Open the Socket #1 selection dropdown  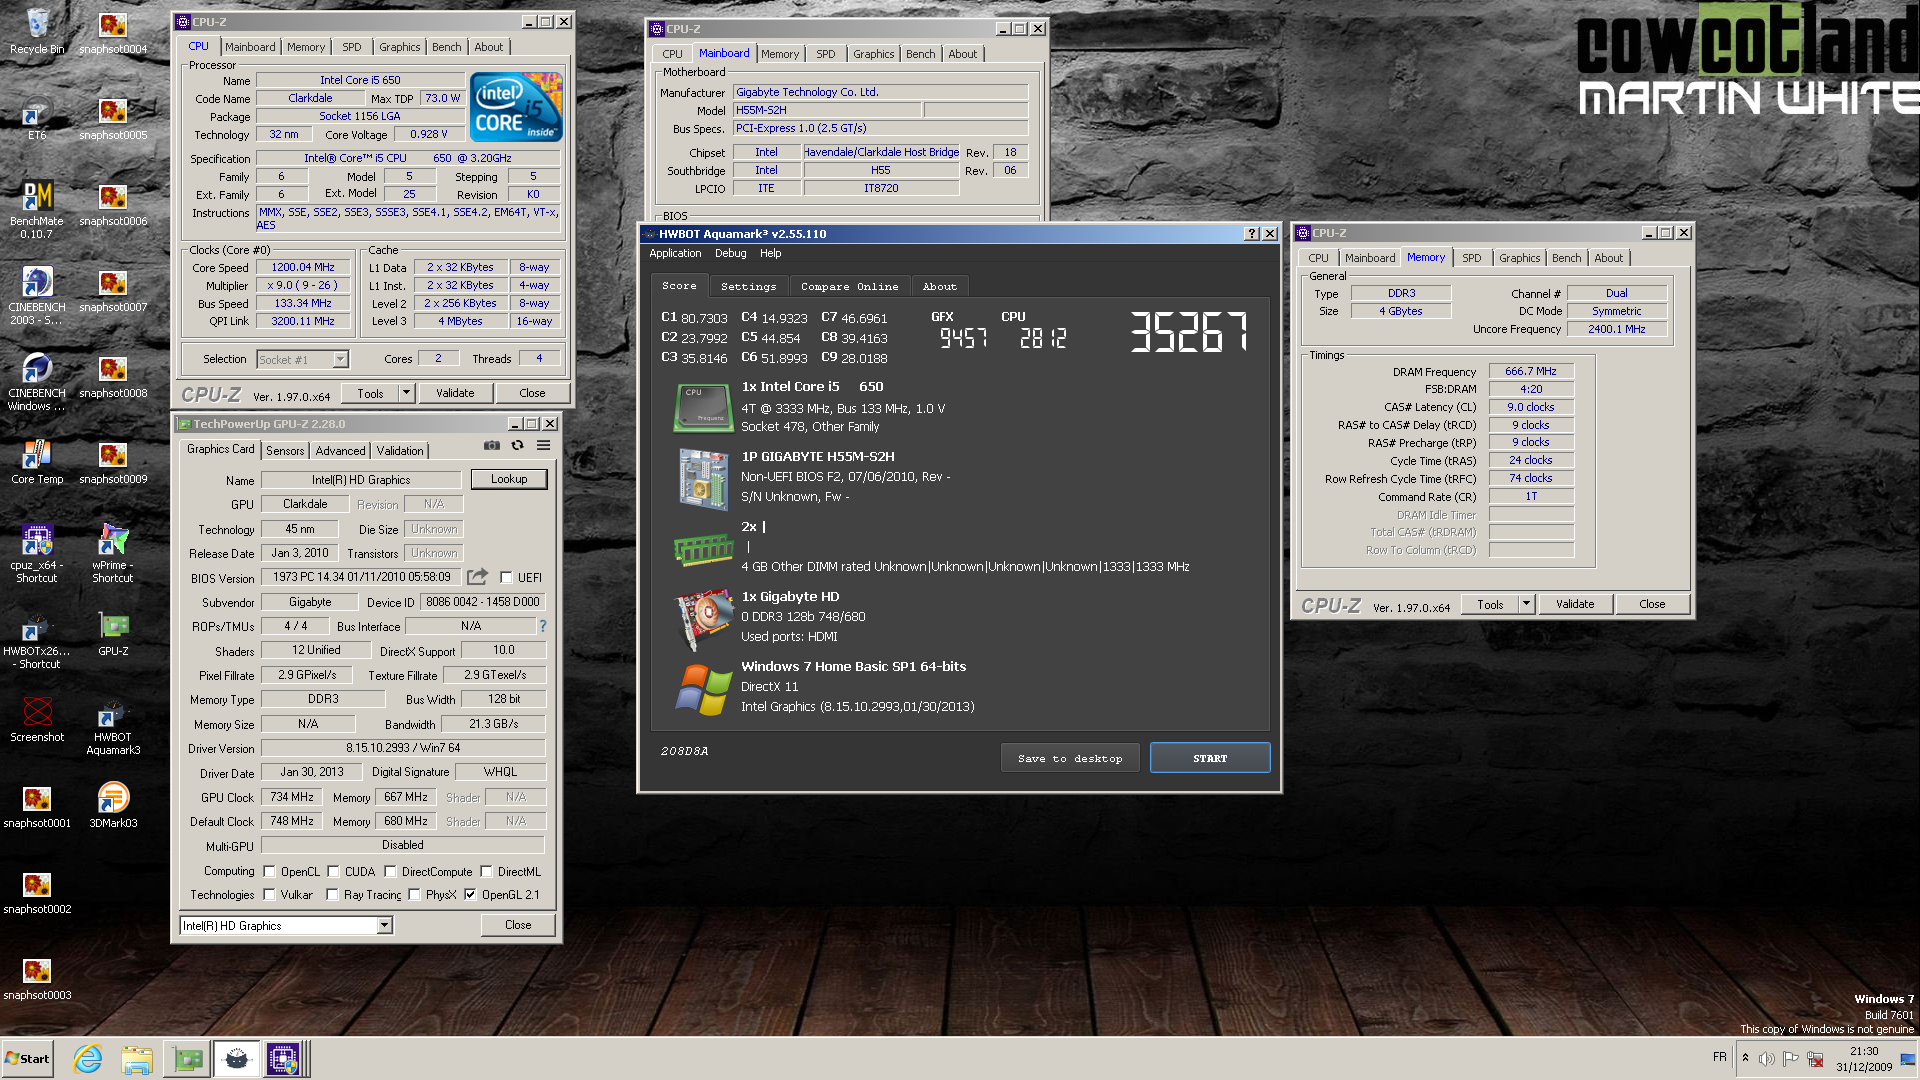[x=302, y=359]
